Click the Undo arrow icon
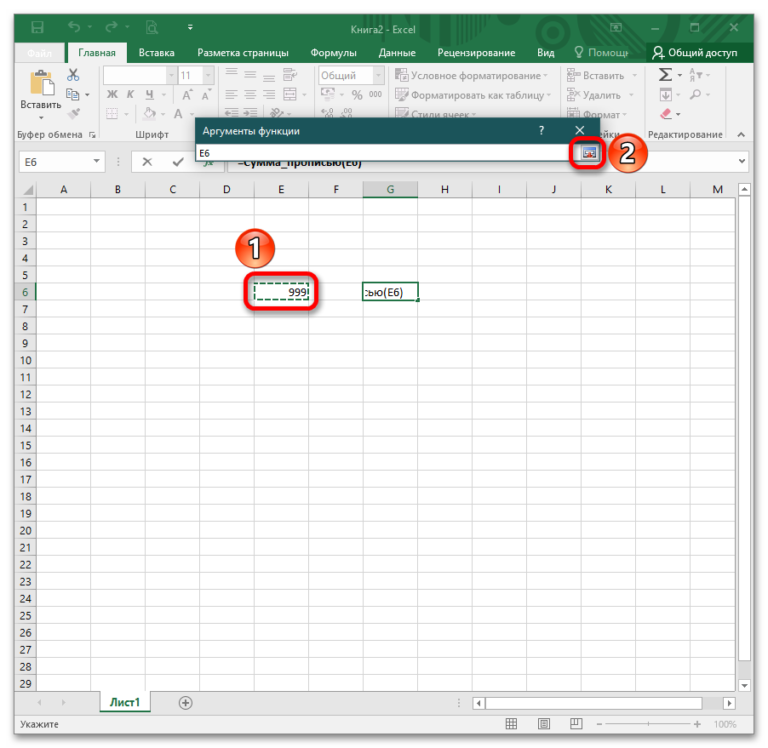This screenshot has height=748, width=768. pos(74,26)
